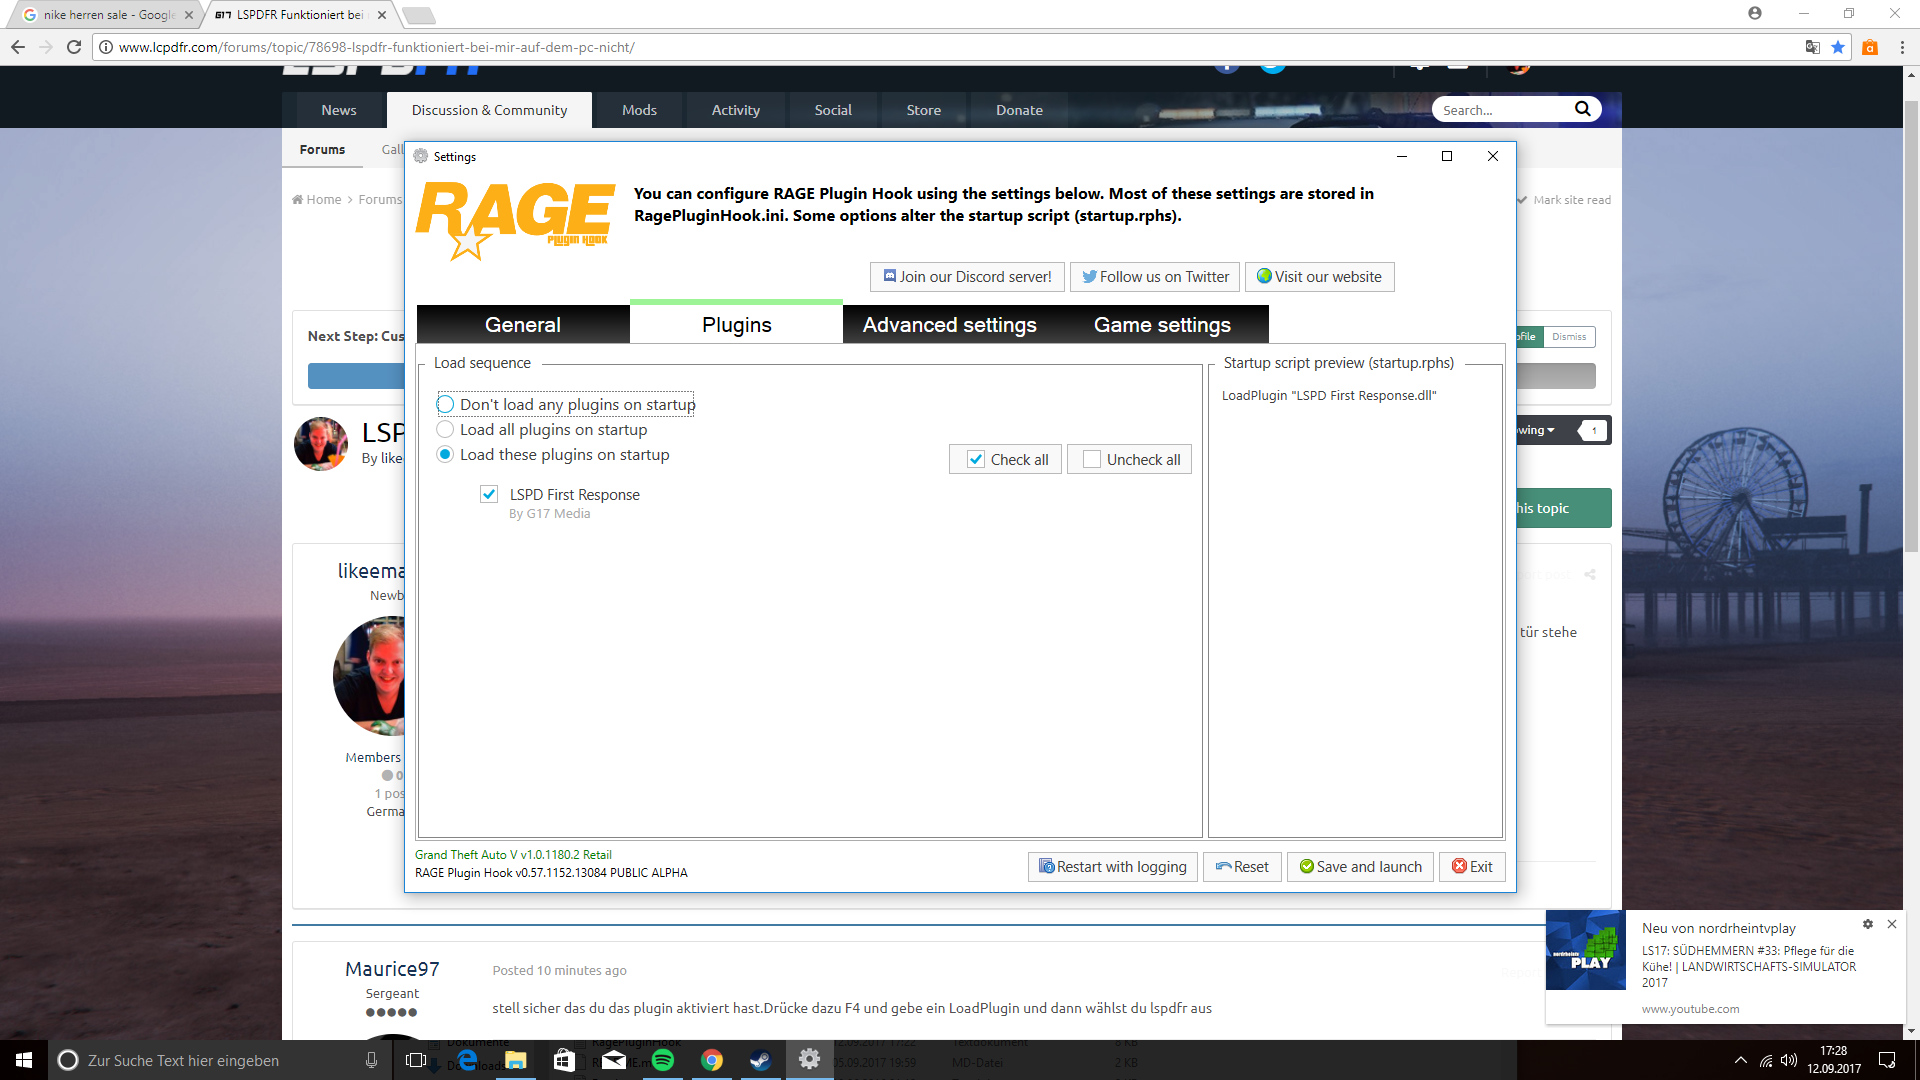Click the Twitter bird icon
This screenshot has width=1920, height=1080.
pyautogui.click(x=1089, y=276)
